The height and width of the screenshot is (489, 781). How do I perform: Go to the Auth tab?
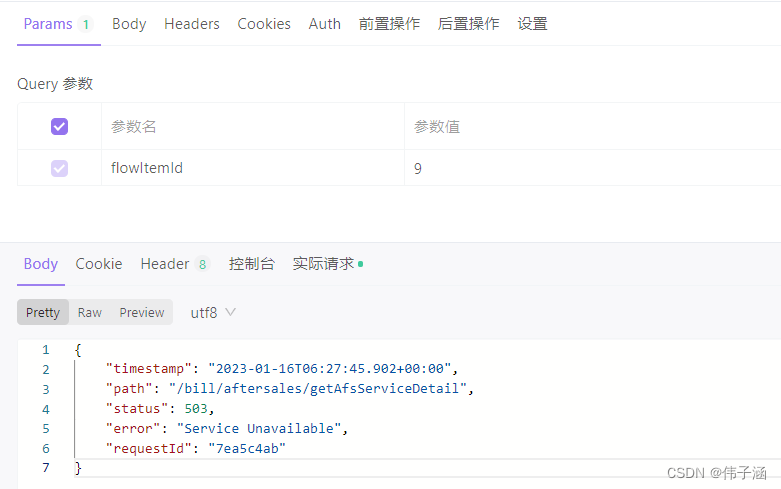pyautogui.click(x=325, y=24)
